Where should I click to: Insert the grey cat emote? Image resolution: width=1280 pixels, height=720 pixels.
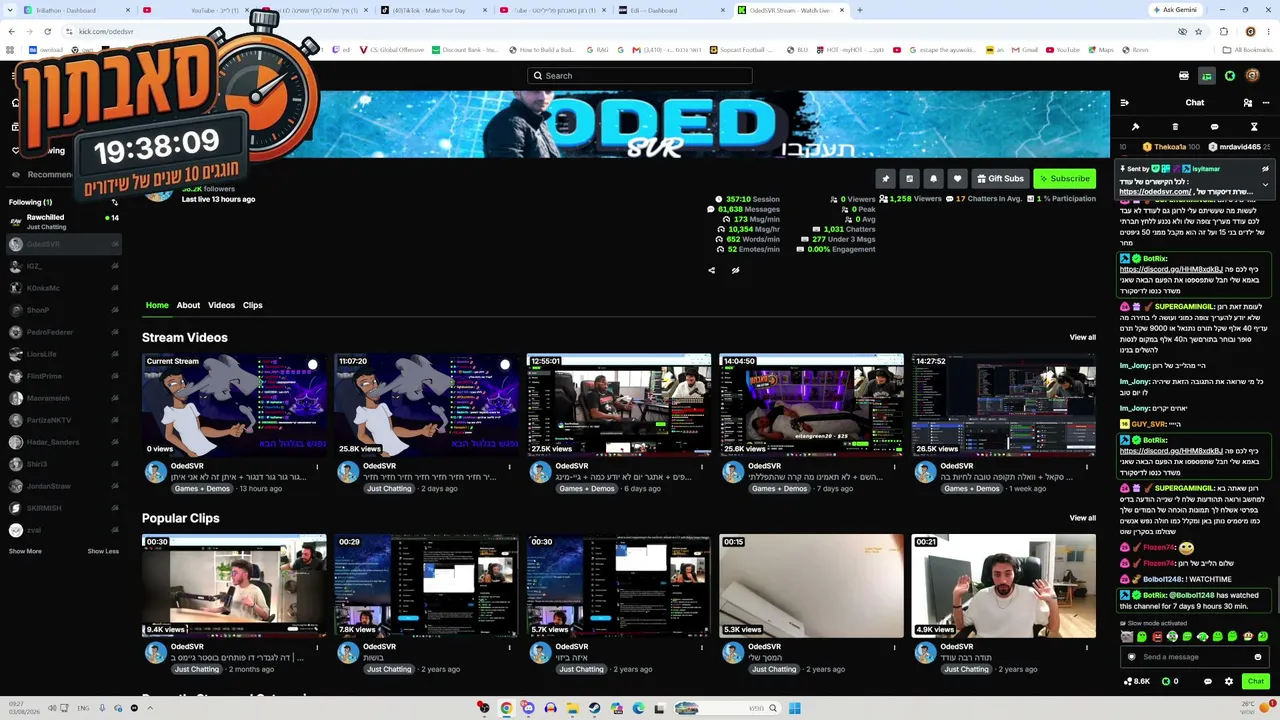(1127, 637)
